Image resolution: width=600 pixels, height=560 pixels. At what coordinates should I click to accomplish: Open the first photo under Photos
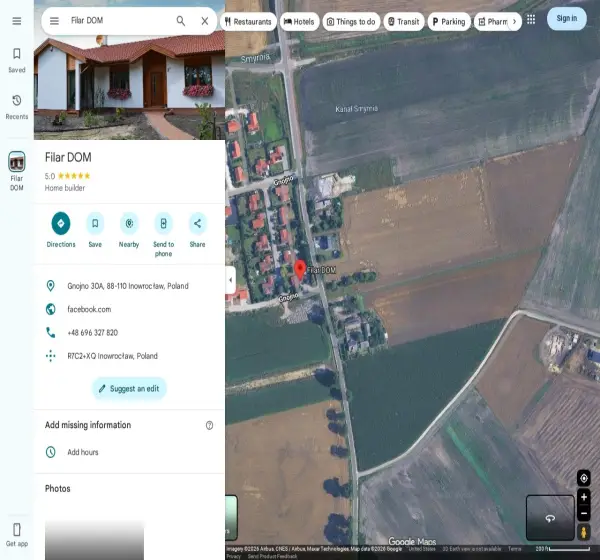95,540
